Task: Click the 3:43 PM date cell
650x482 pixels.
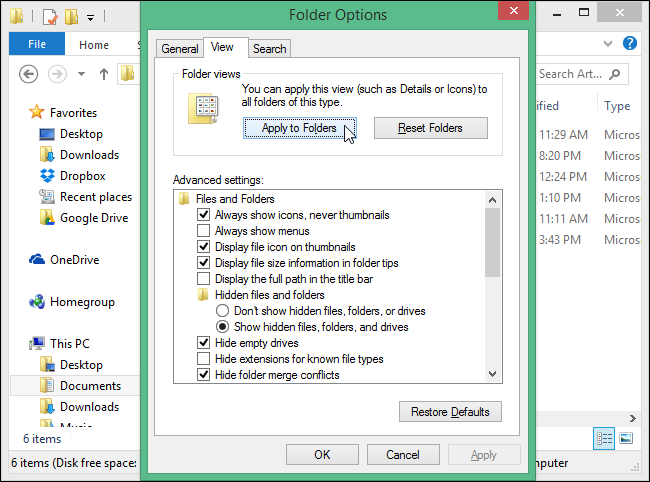Action: [560, 240]
